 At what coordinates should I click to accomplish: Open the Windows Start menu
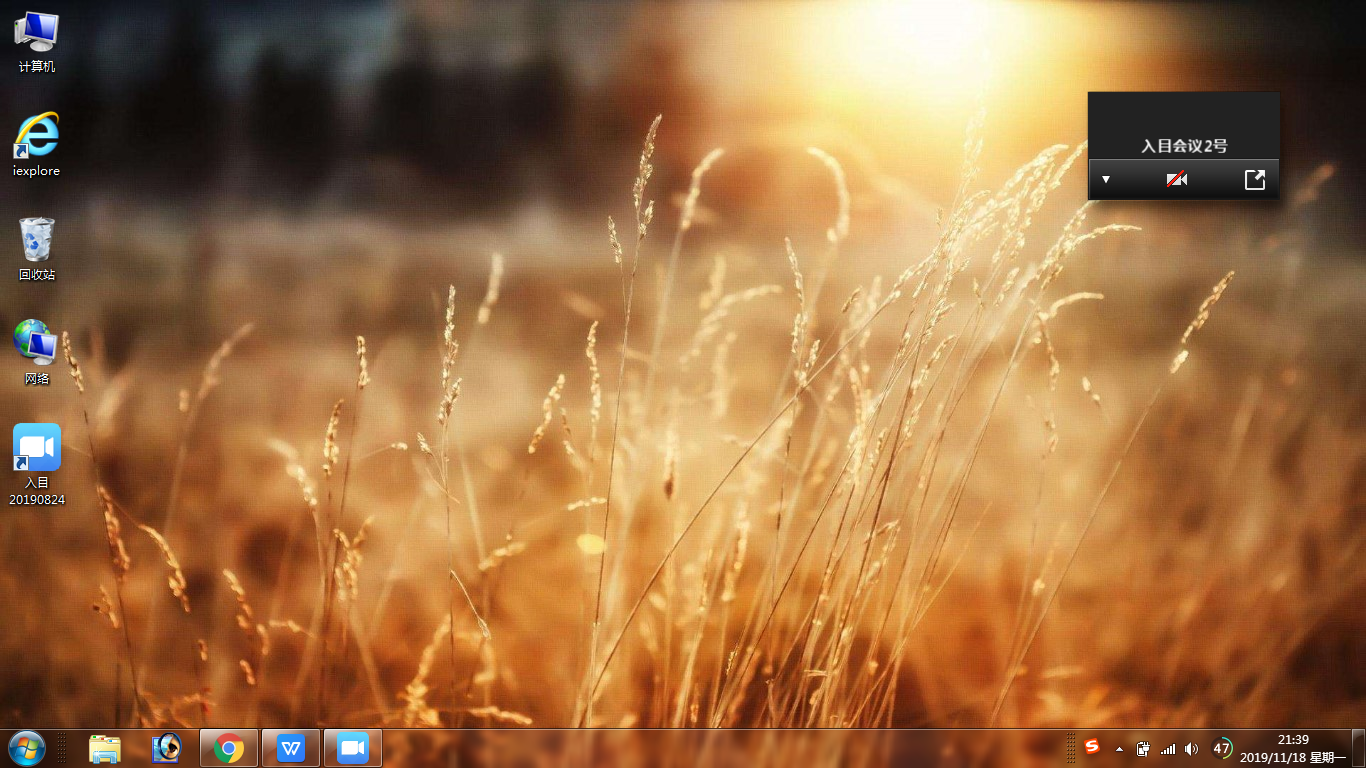pos(27,748)
